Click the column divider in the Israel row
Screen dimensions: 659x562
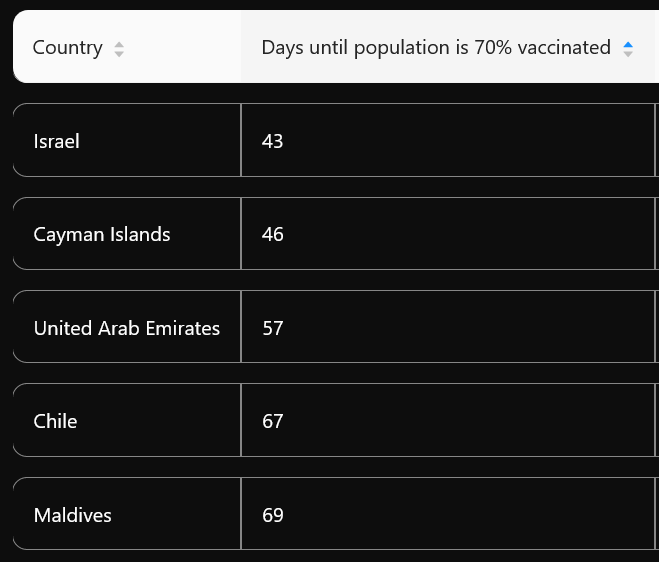(241, 140)
